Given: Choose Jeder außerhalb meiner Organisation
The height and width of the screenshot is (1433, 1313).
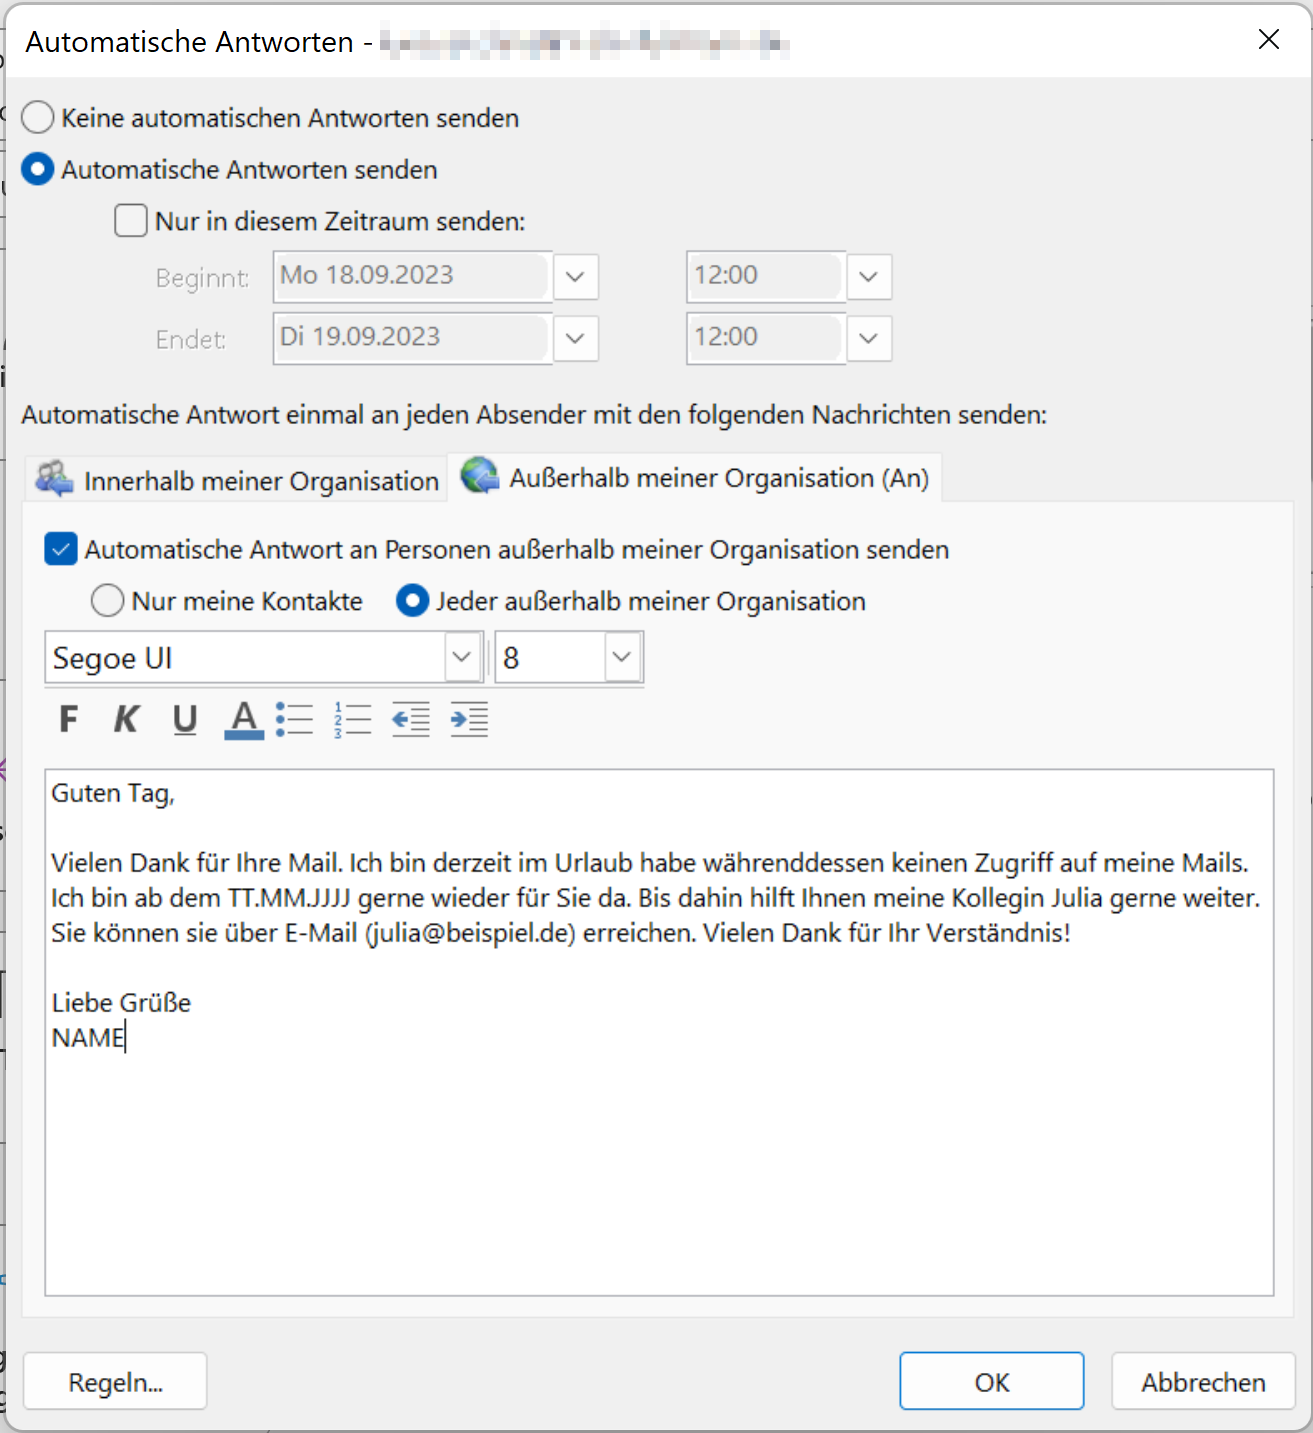Looking at the screenshot, I should 413,601.
